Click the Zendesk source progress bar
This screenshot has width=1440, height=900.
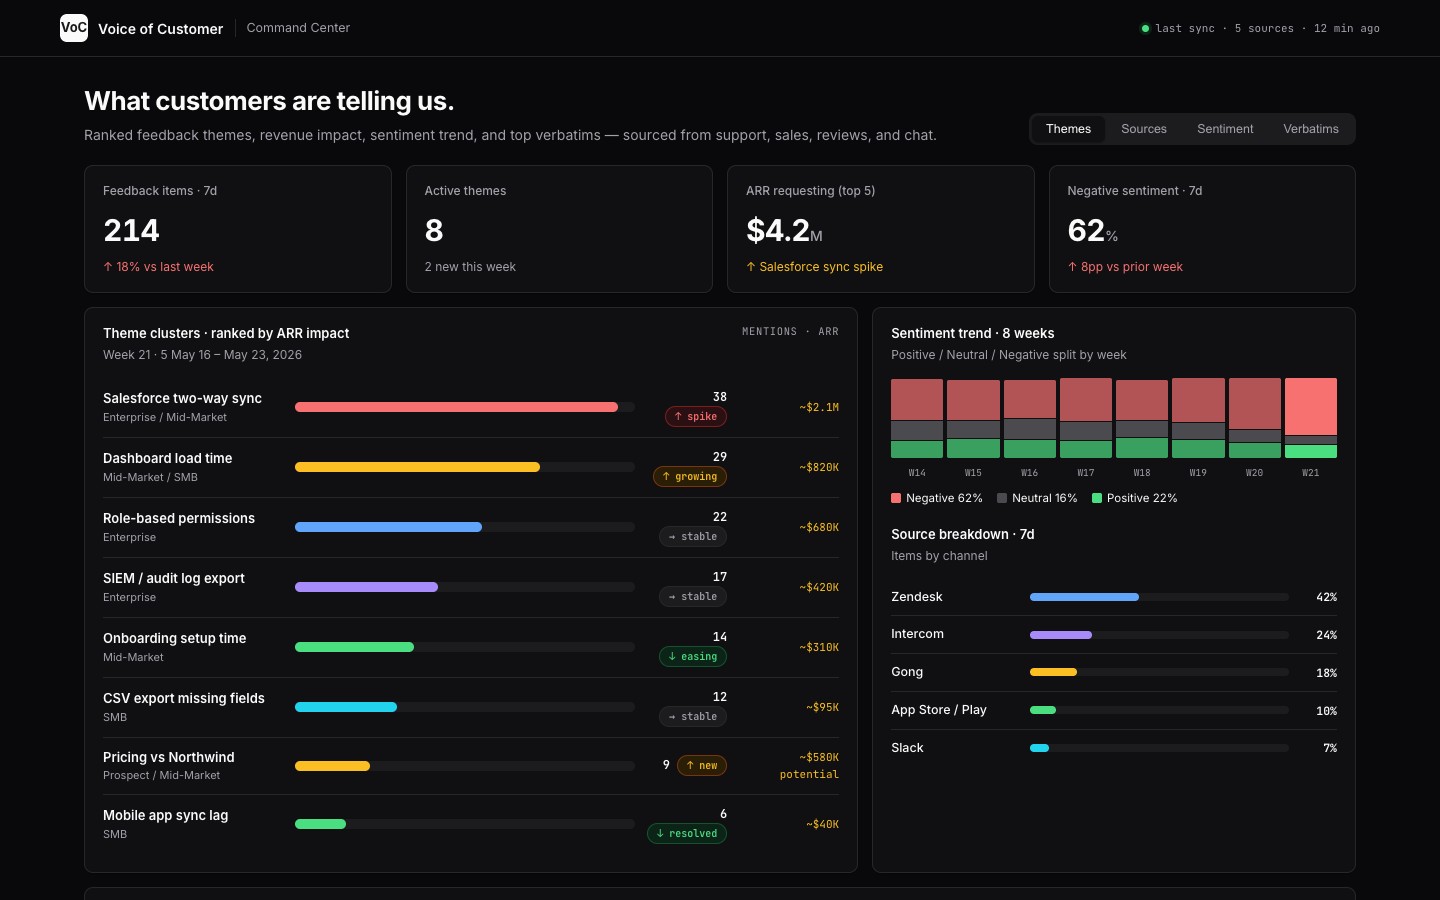1159,597
